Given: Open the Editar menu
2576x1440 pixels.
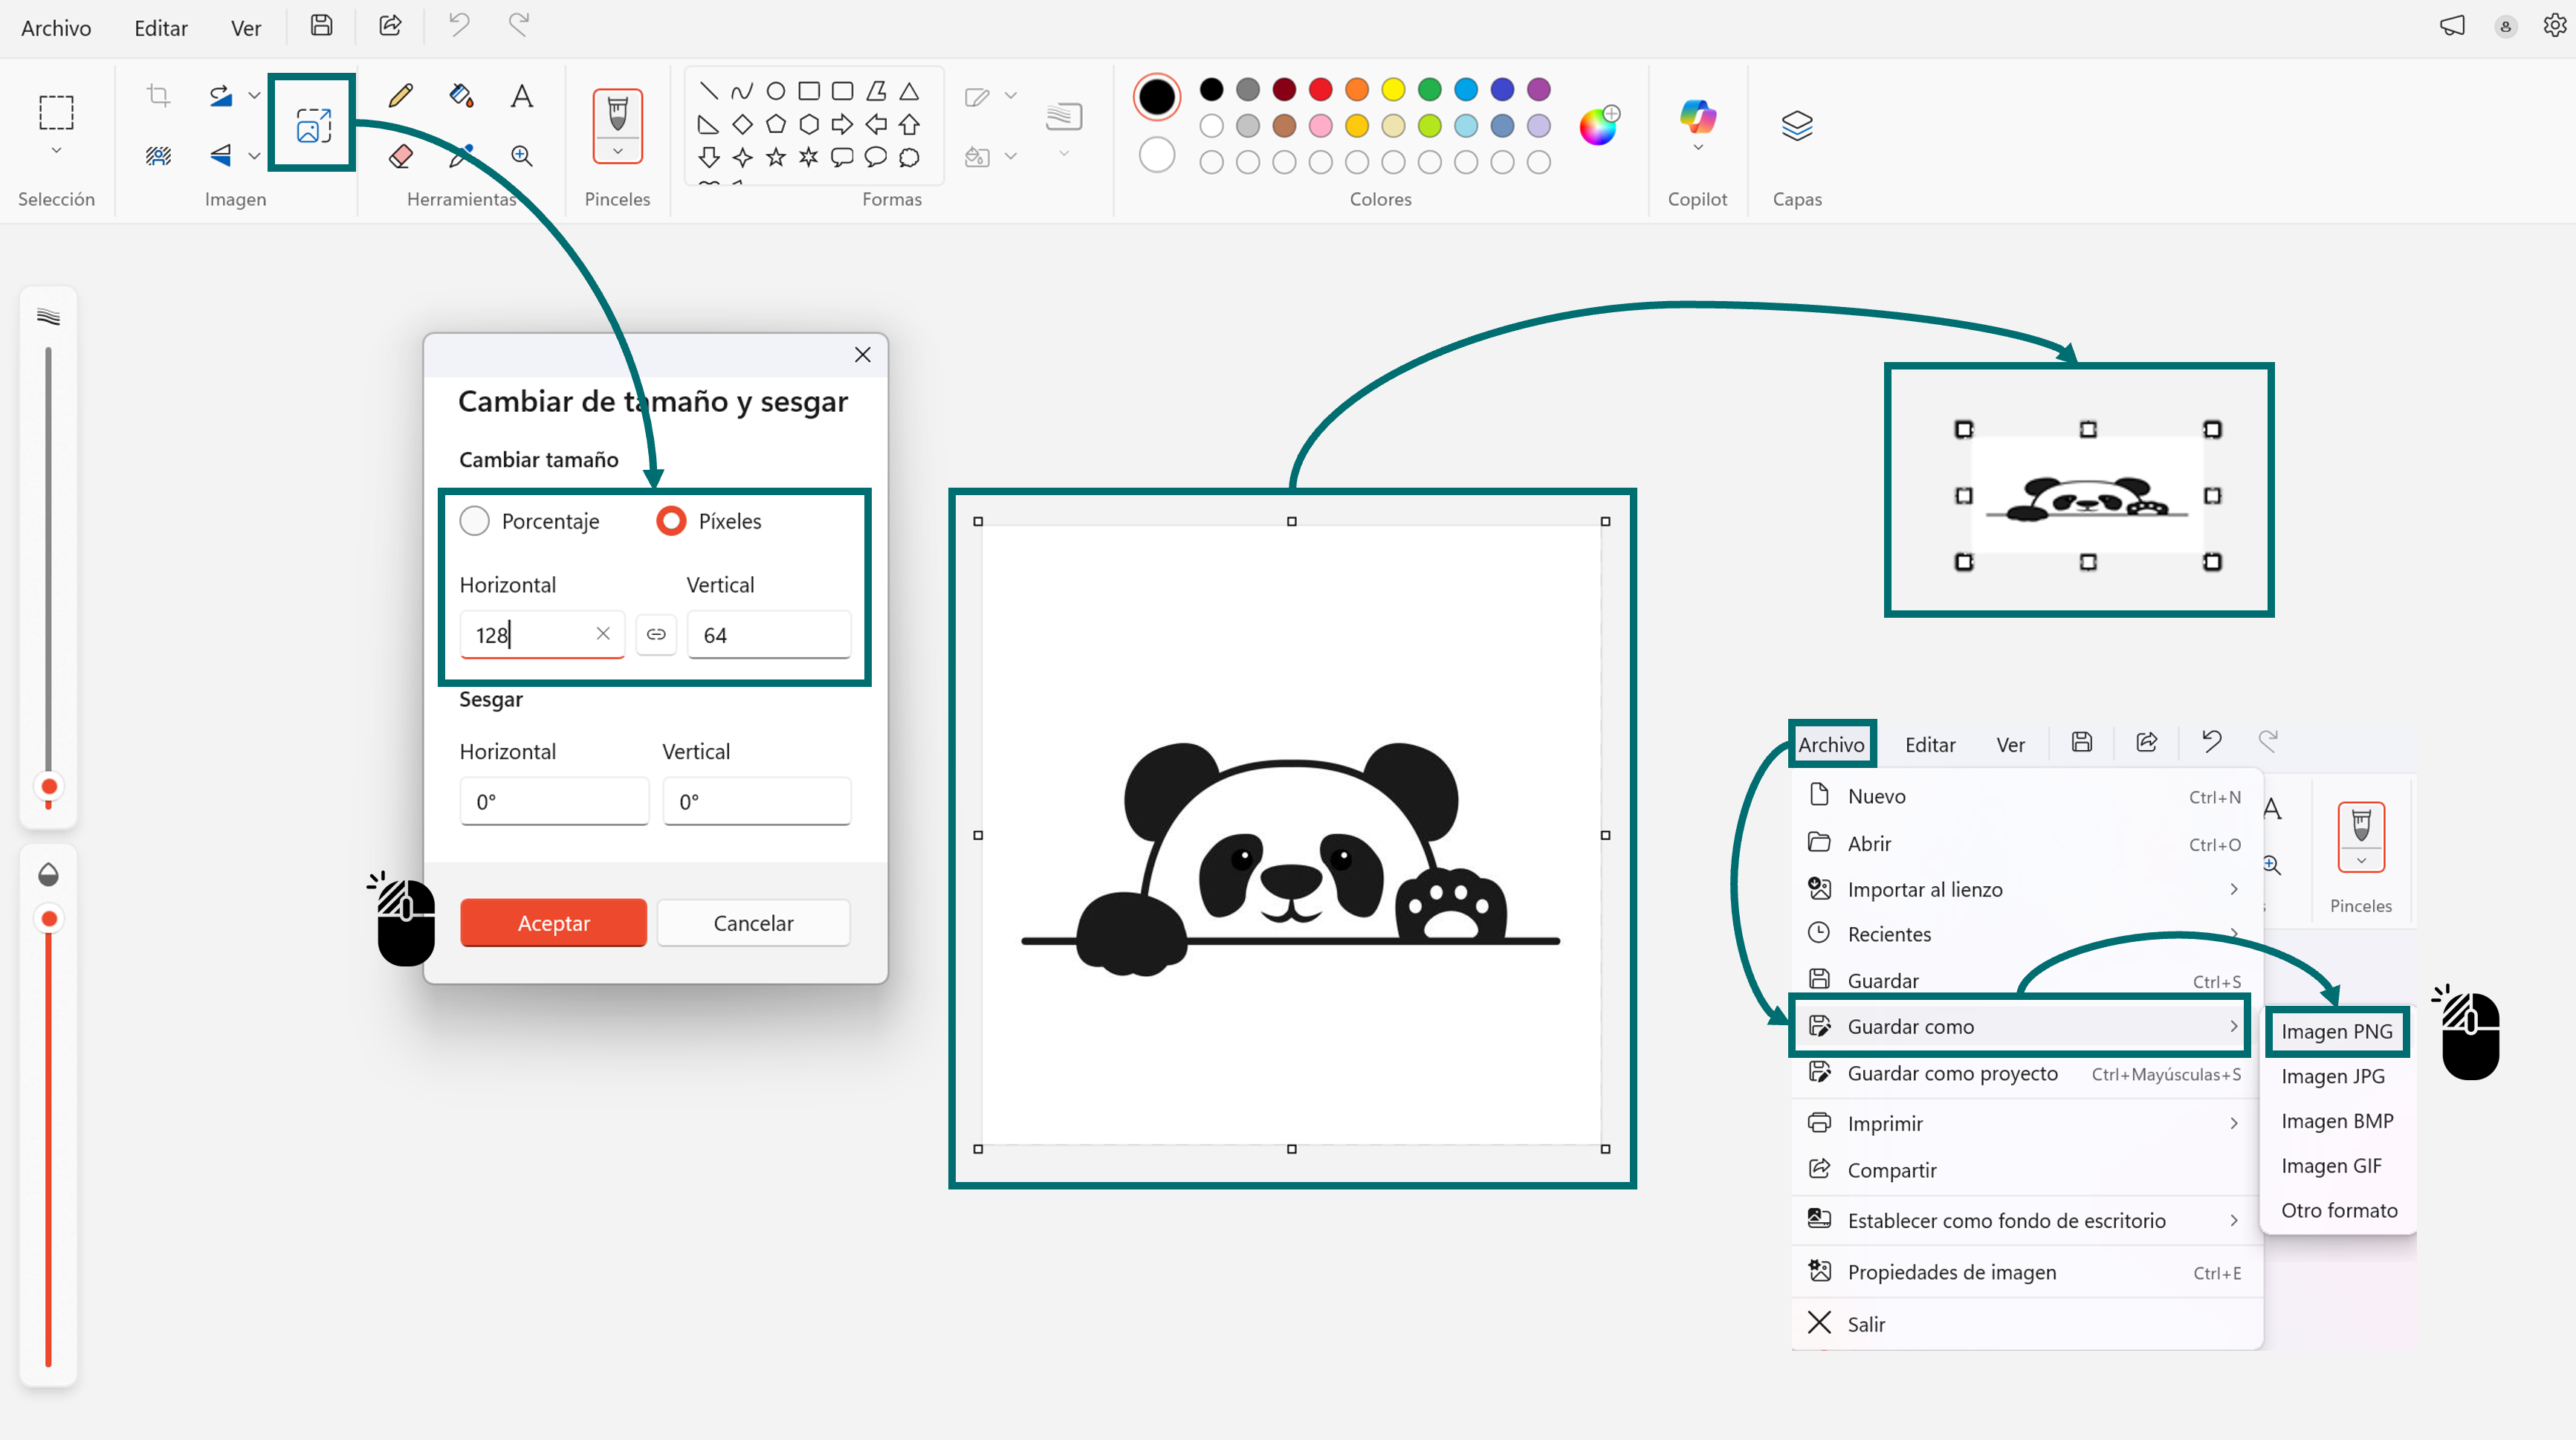Looking at the screenshot, I should pos(160,28).
